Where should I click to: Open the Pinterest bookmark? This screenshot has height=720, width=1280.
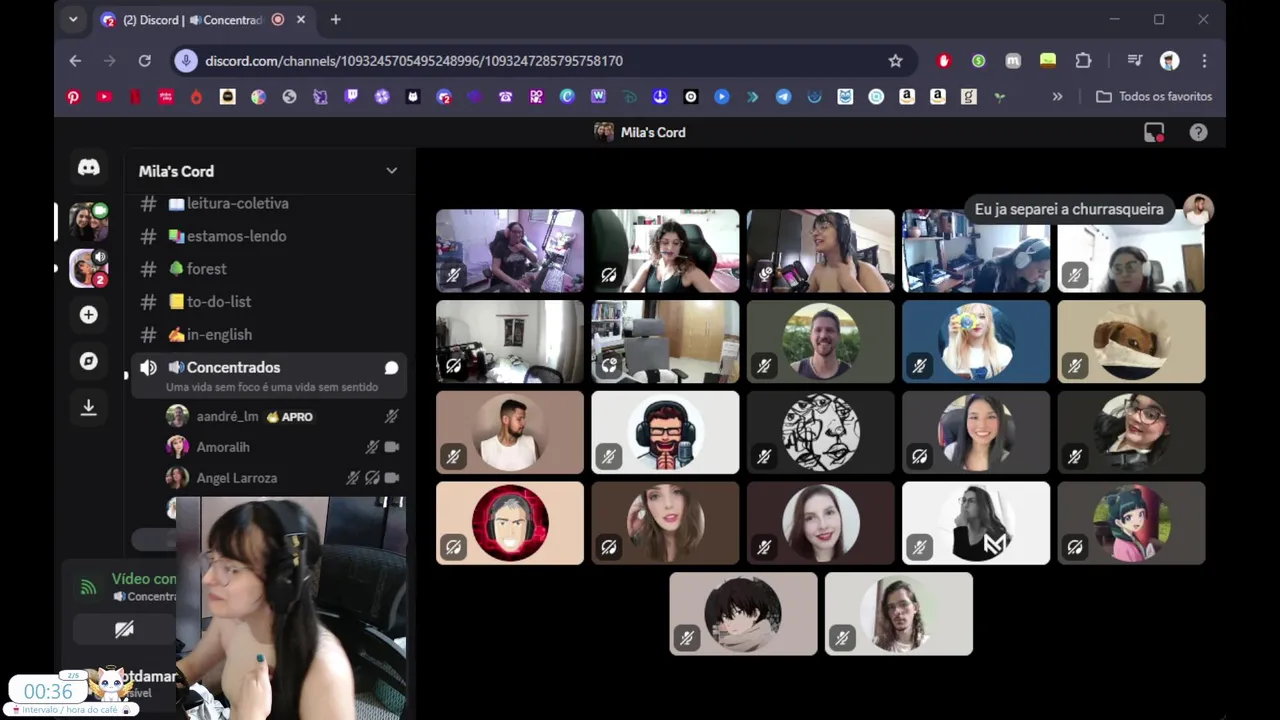73,97
